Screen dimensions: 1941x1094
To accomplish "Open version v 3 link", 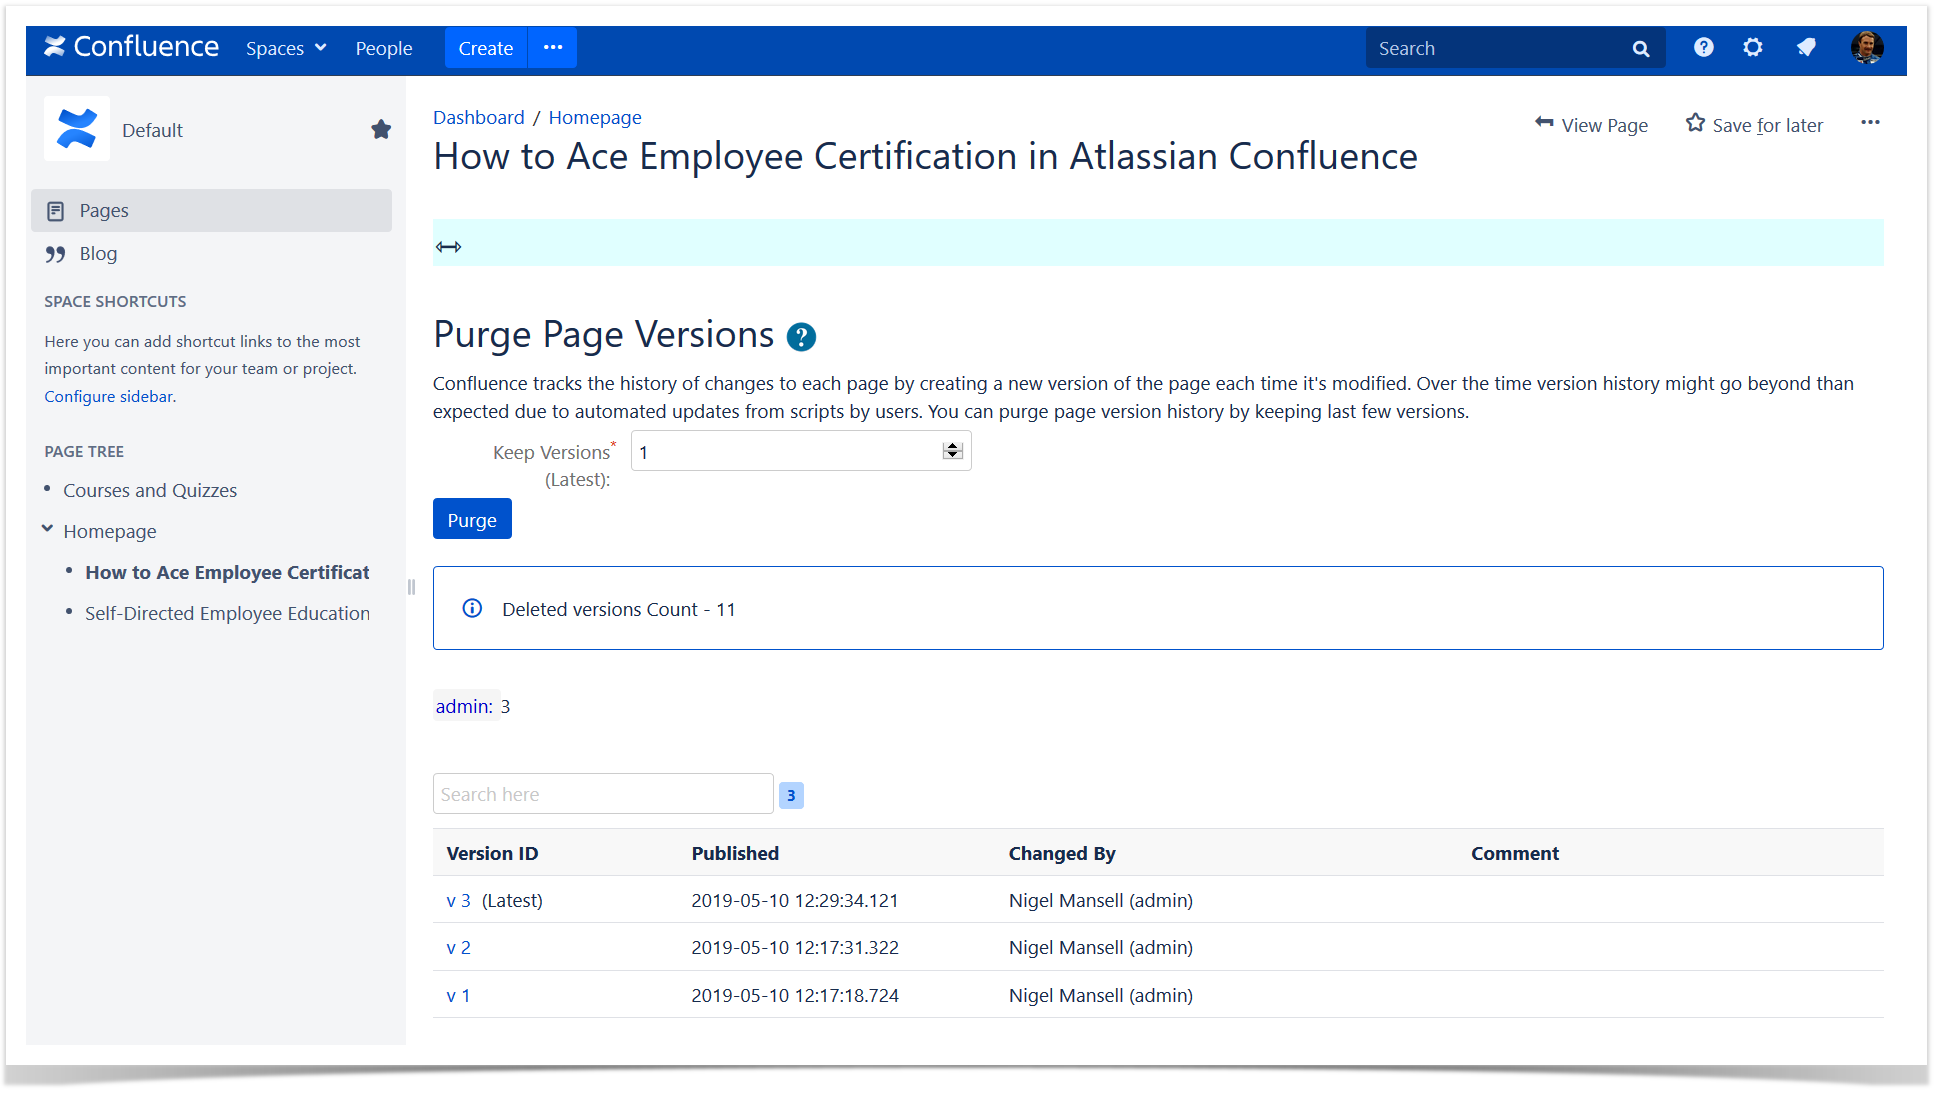I will (458, 900).
